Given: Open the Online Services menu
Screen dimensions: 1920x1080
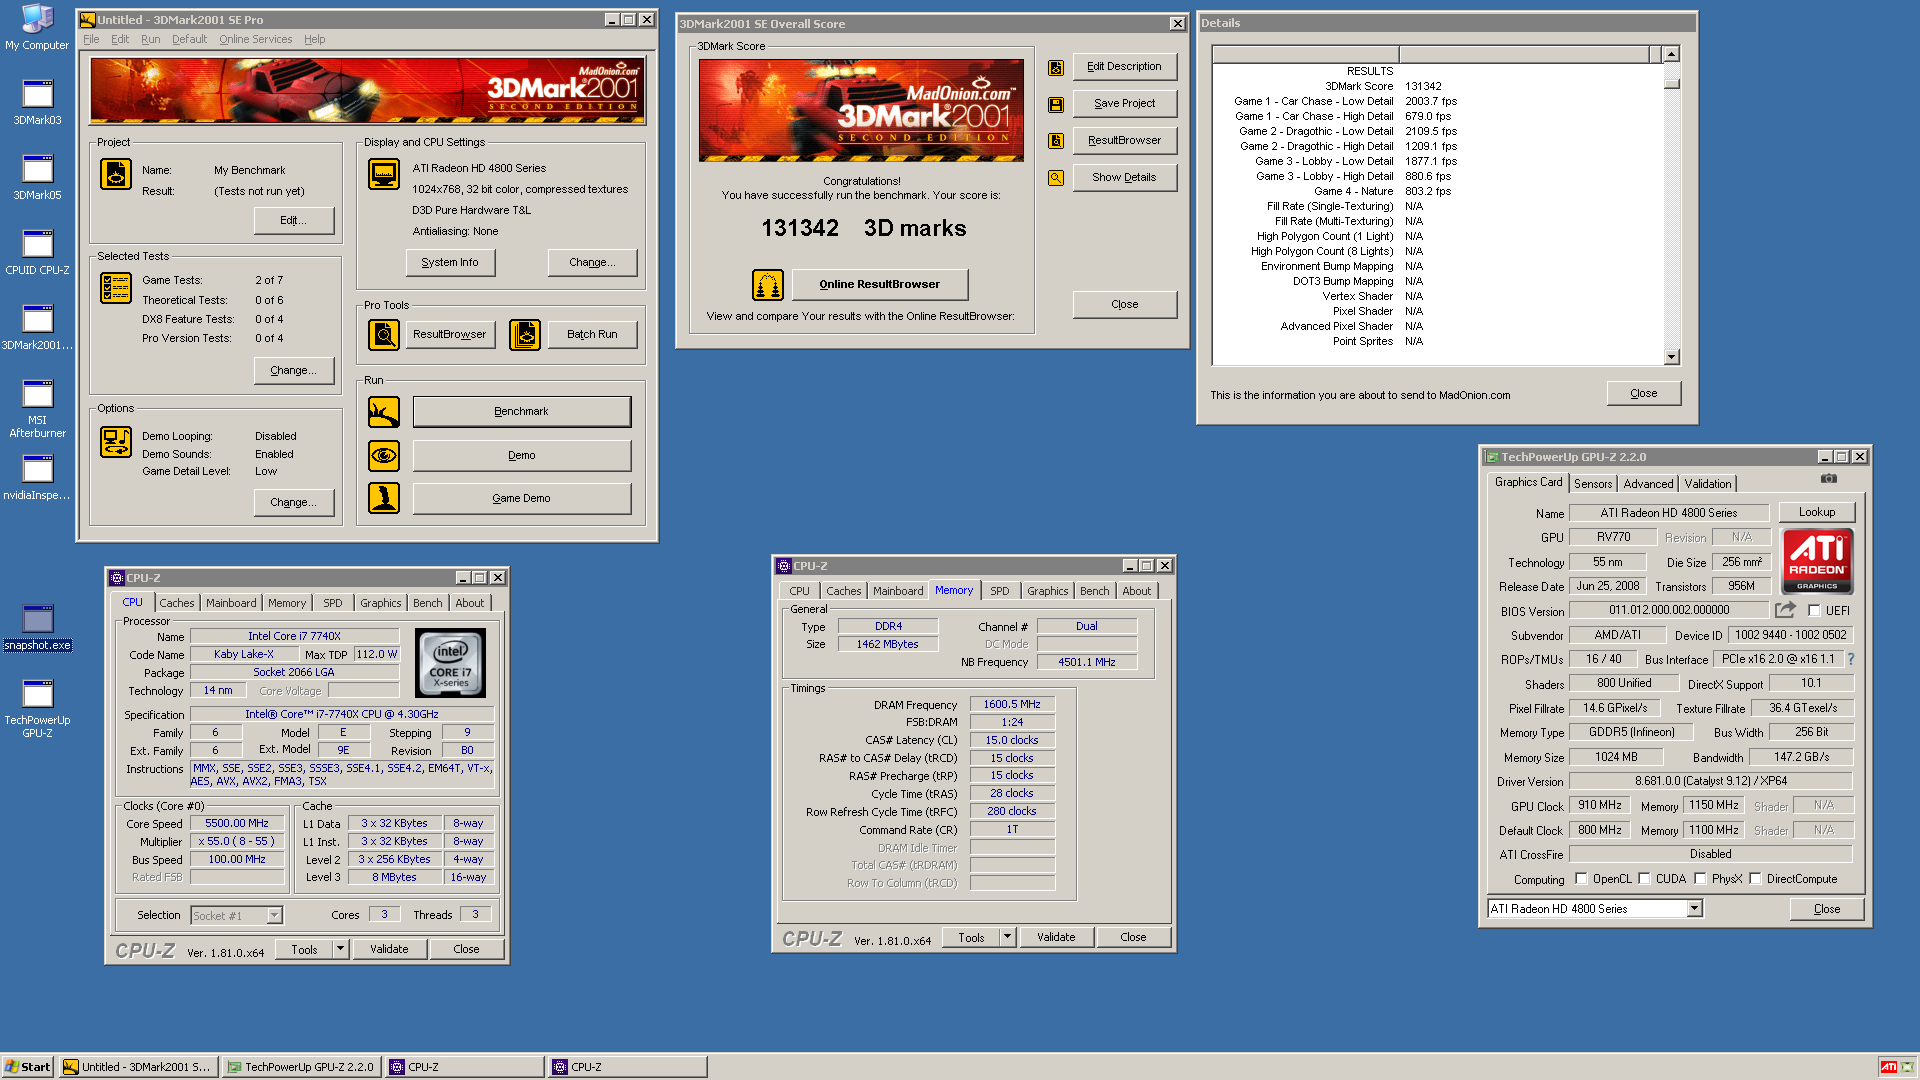Looking at the screenshot, I should (256, 40).
